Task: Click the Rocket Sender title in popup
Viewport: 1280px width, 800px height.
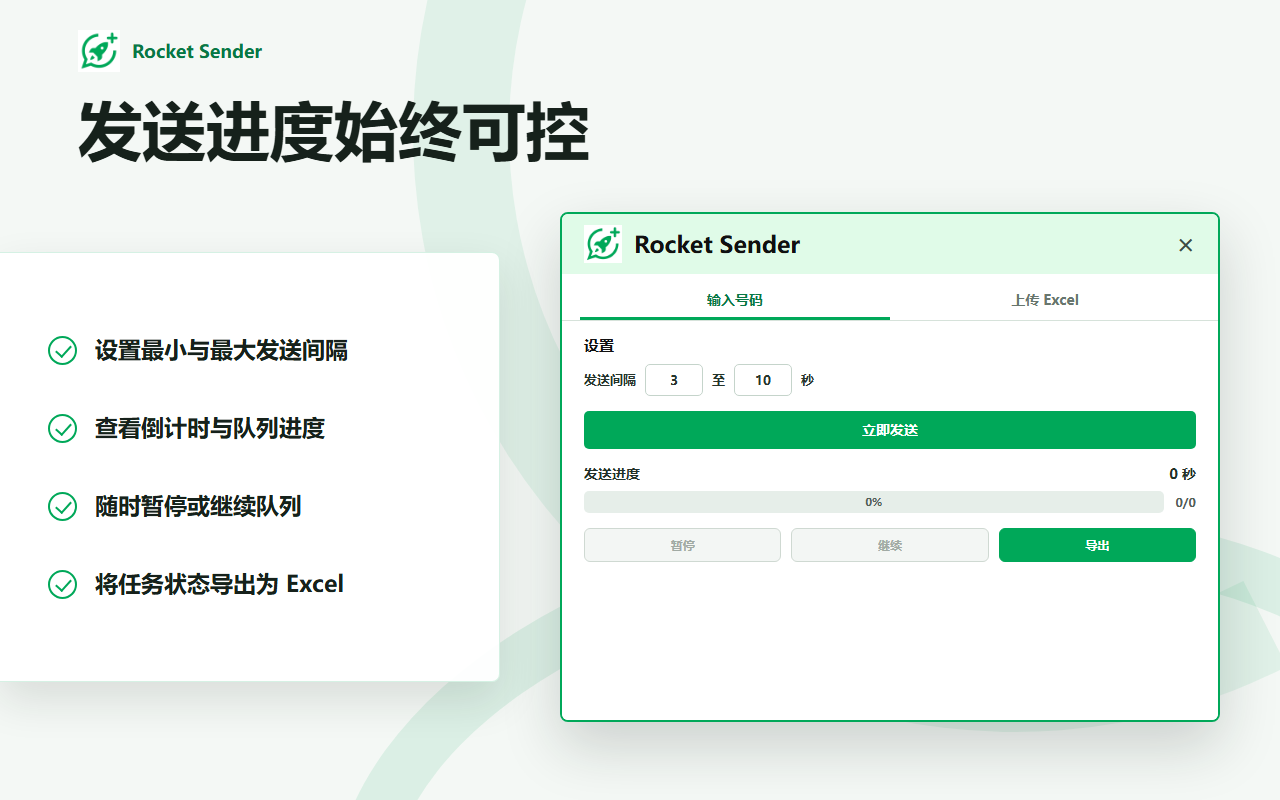Action: point(717,245)
